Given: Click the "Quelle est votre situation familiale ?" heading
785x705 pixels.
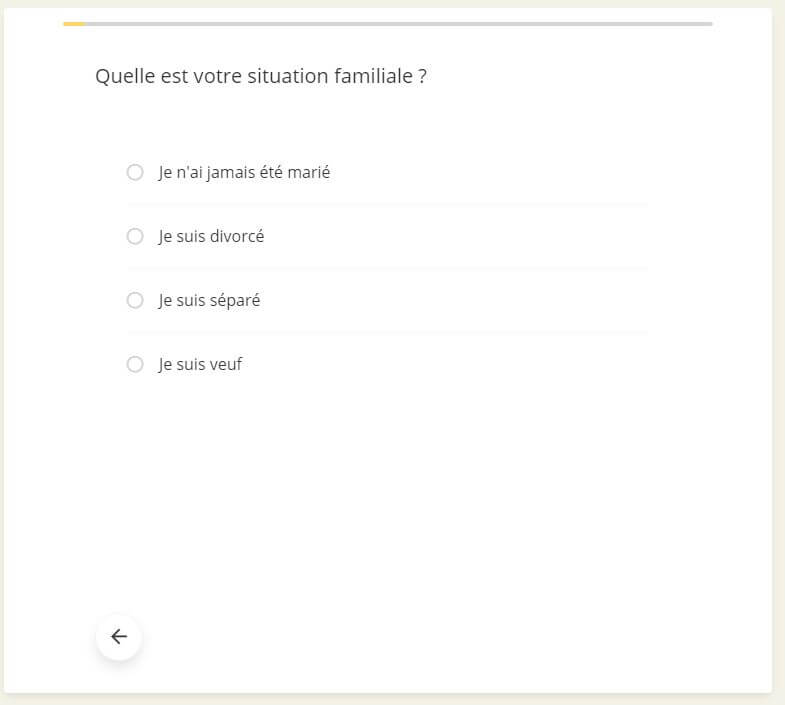Looking at the screenshot, I should pos(261,76).
